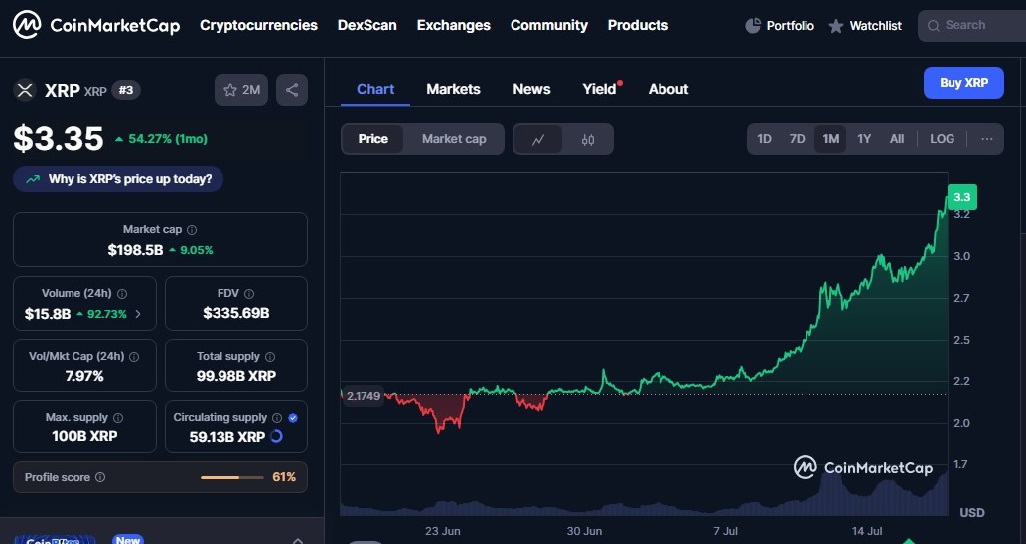
Task: Click the Buy XRP button
Action: click(x=963, y=83)
